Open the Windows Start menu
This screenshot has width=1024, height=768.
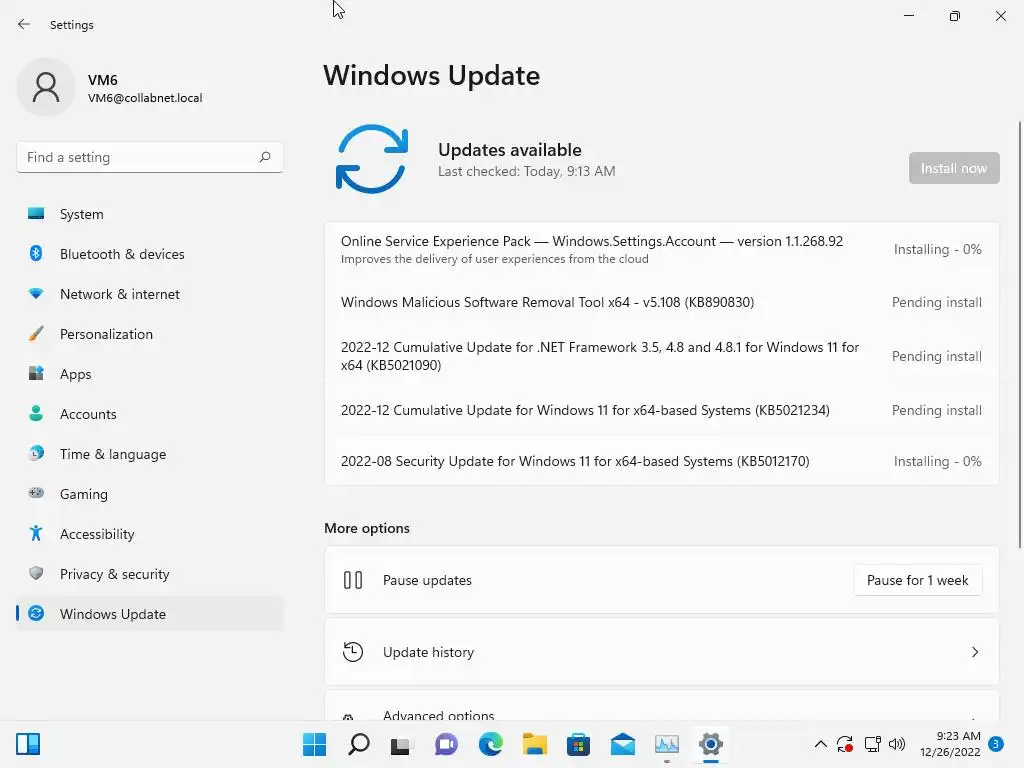[x=314, y=744]
